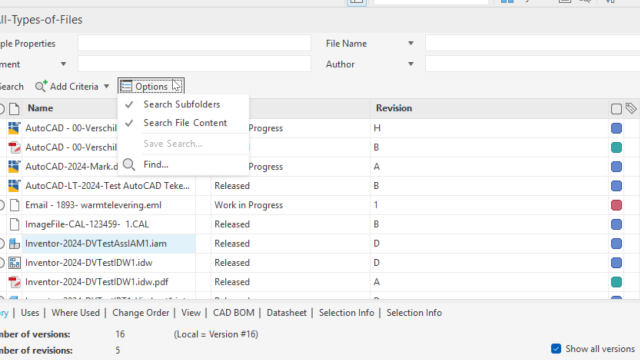Sort by the Name column header
This screenshot has height=360, width=640.
[40, 108]
